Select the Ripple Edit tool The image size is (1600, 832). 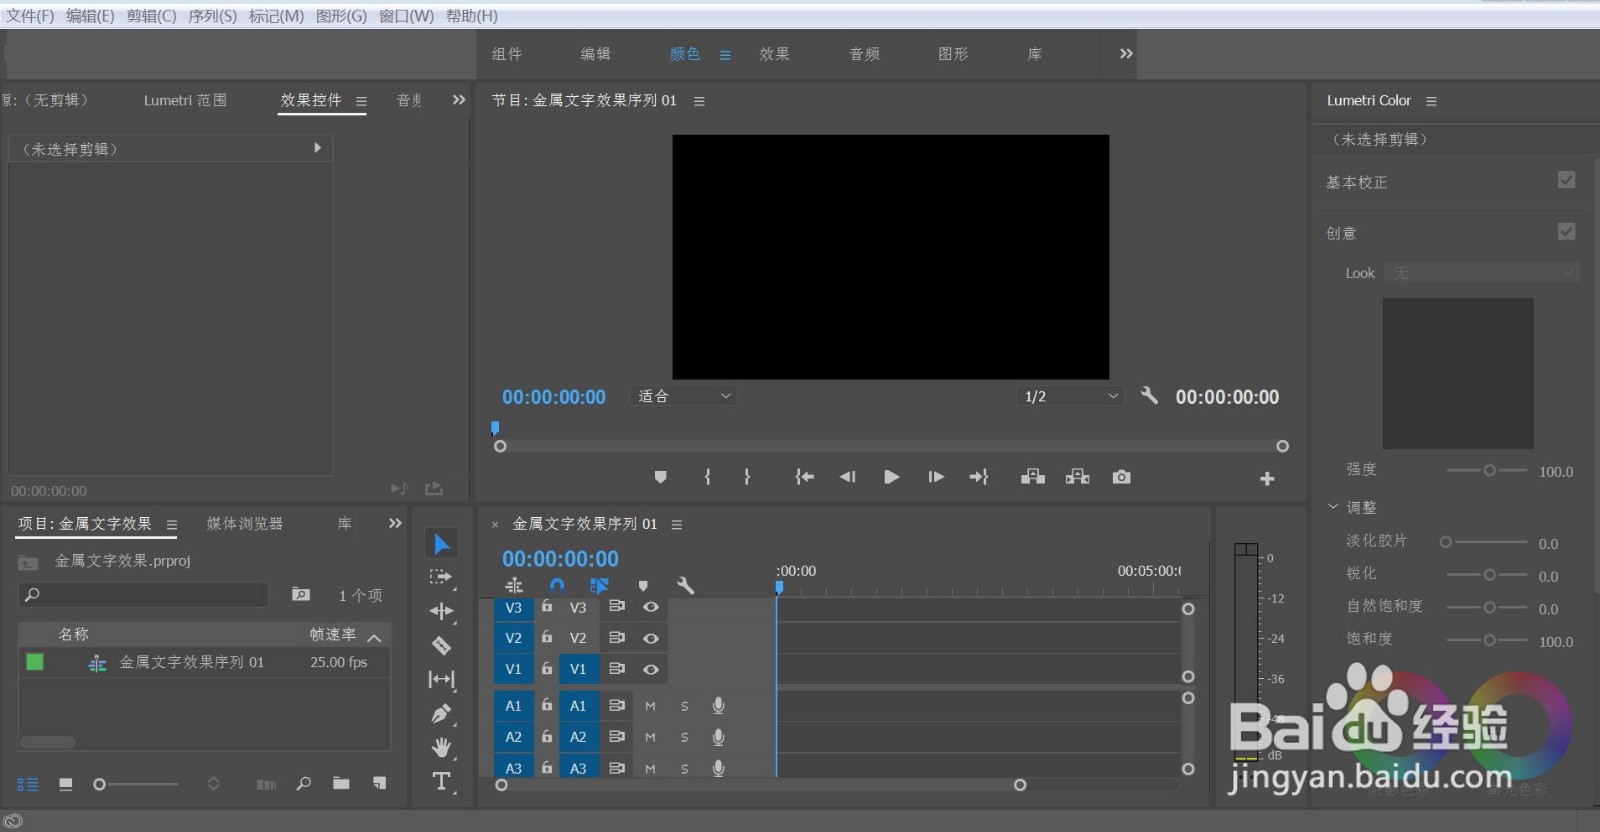click(441, 611)
